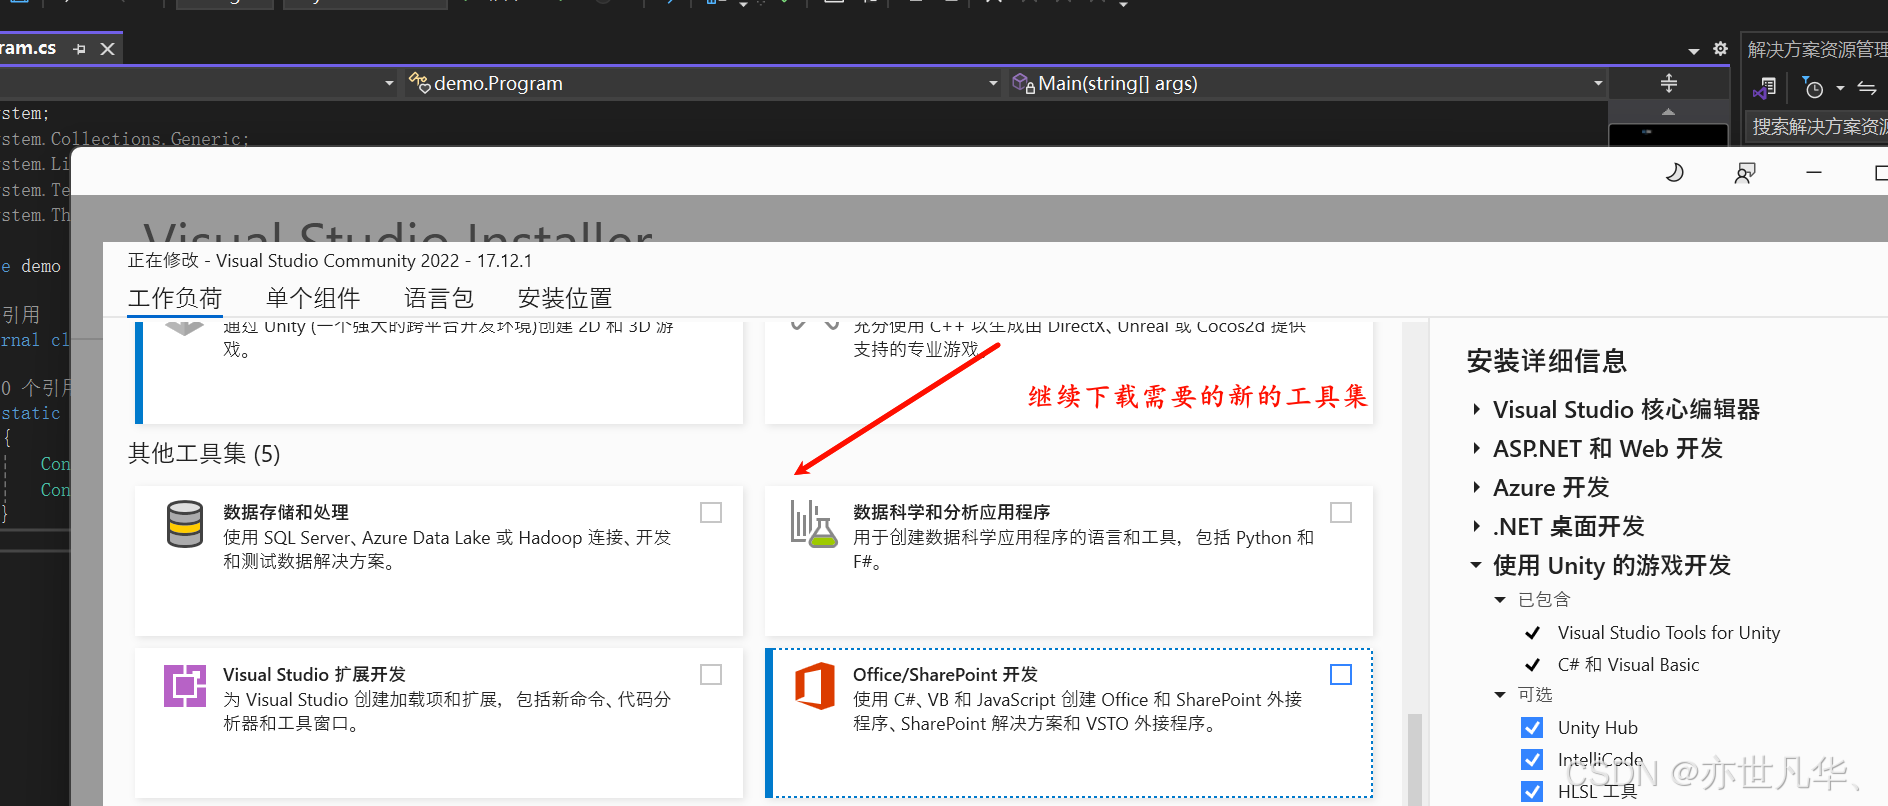This screenshot has width=1888, height=806.
Task: Click the Office logo icon of Office/SharePoint 开发
Action: pos(814,686)
